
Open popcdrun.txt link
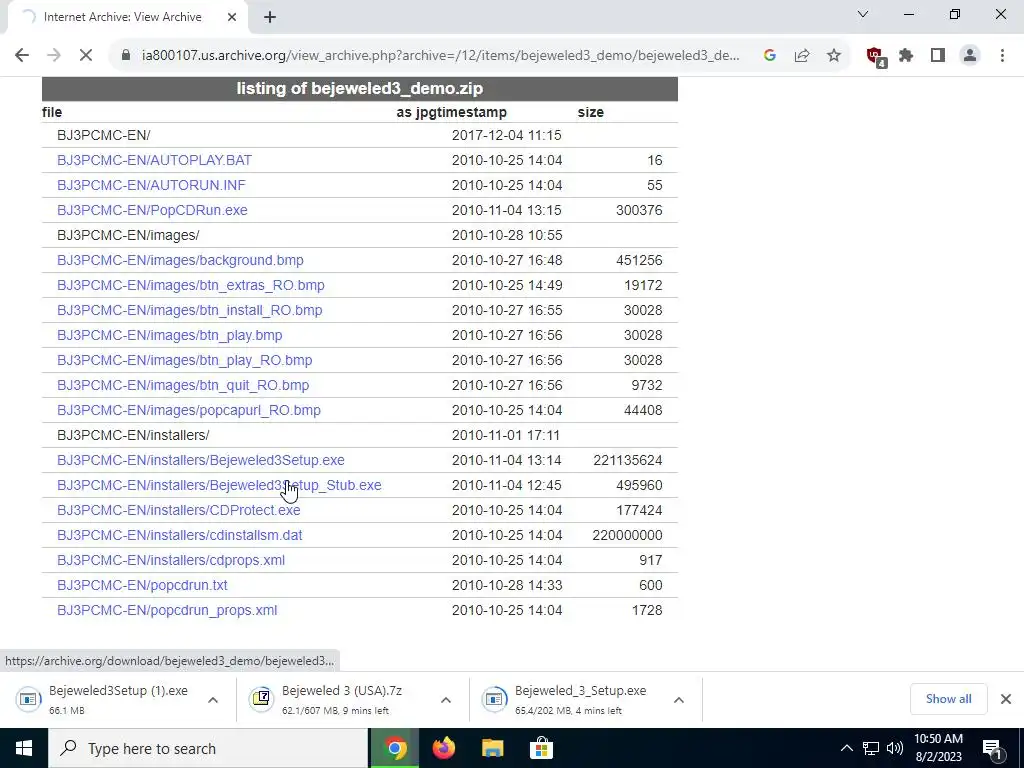pyautogui.click(x=142, y=585)
